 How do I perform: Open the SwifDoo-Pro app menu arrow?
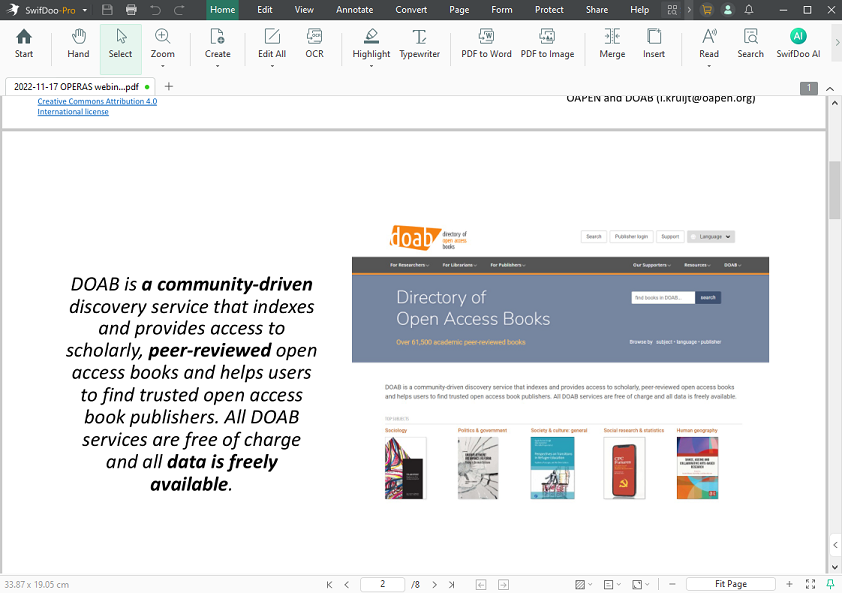(x=84, y=10)
